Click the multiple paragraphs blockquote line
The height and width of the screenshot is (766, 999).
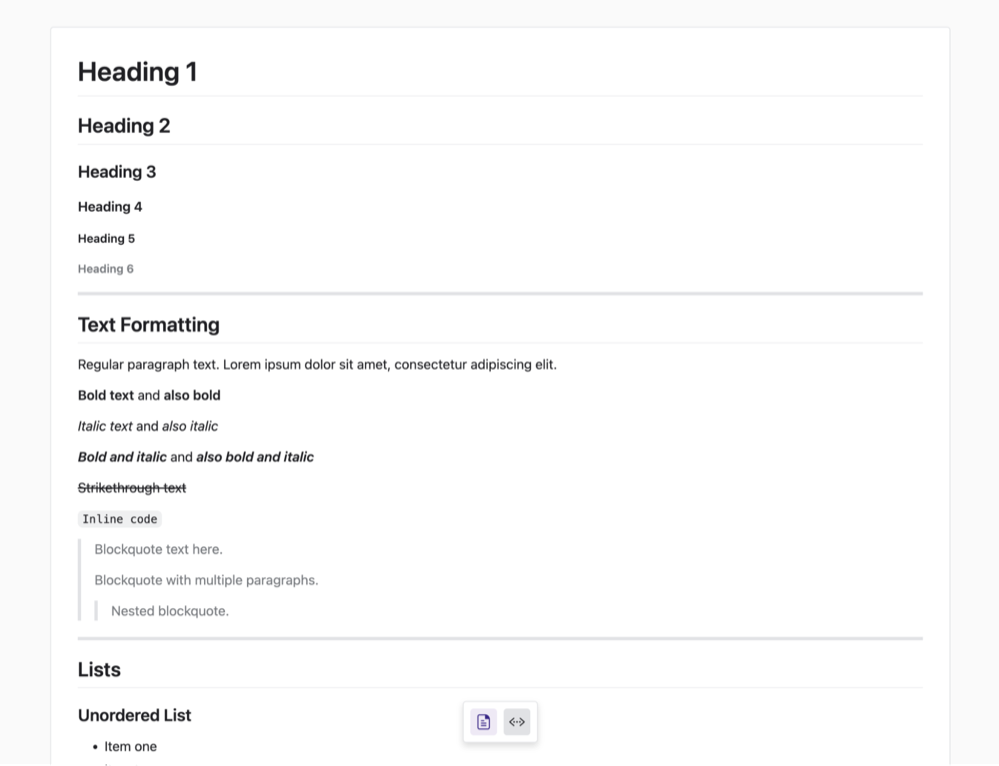pyautogui.click(x=206, y=581)
